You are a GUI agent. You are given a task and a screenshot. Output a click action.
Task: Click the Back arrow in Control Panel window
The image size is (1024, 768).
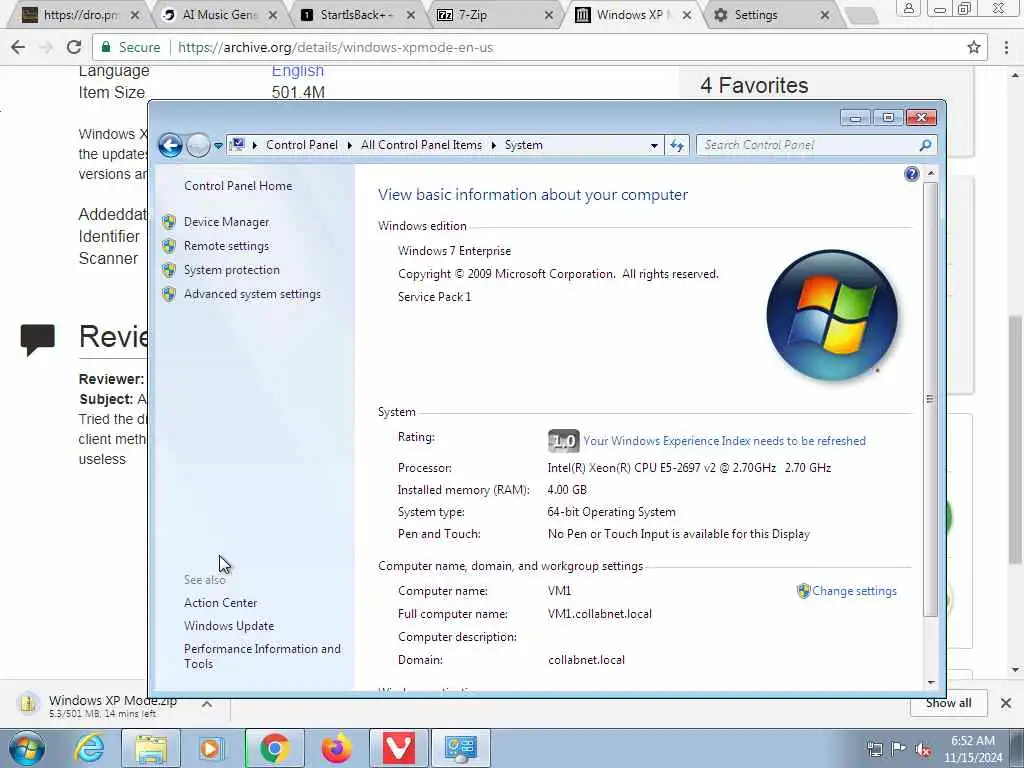click(170, 145)
